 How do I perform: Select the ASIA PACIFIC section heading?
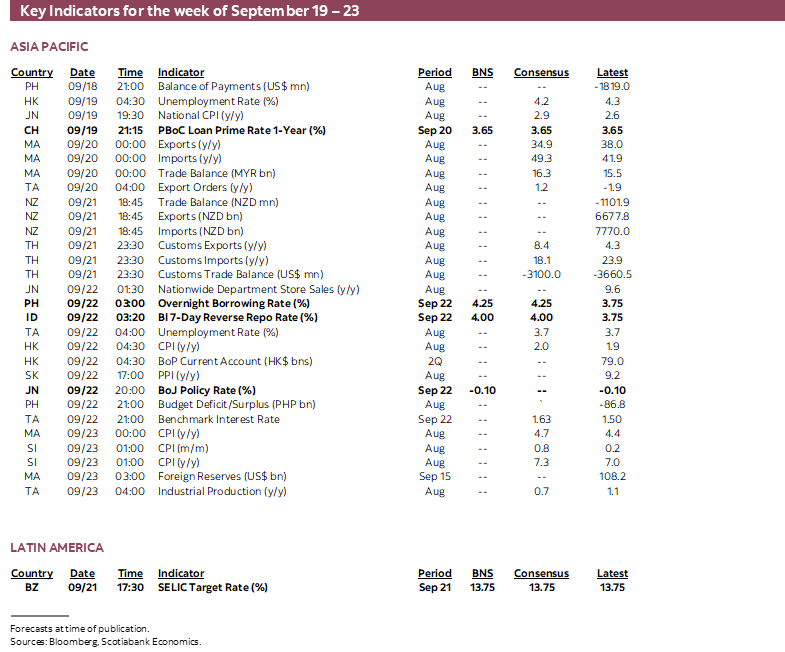(49, 47)
